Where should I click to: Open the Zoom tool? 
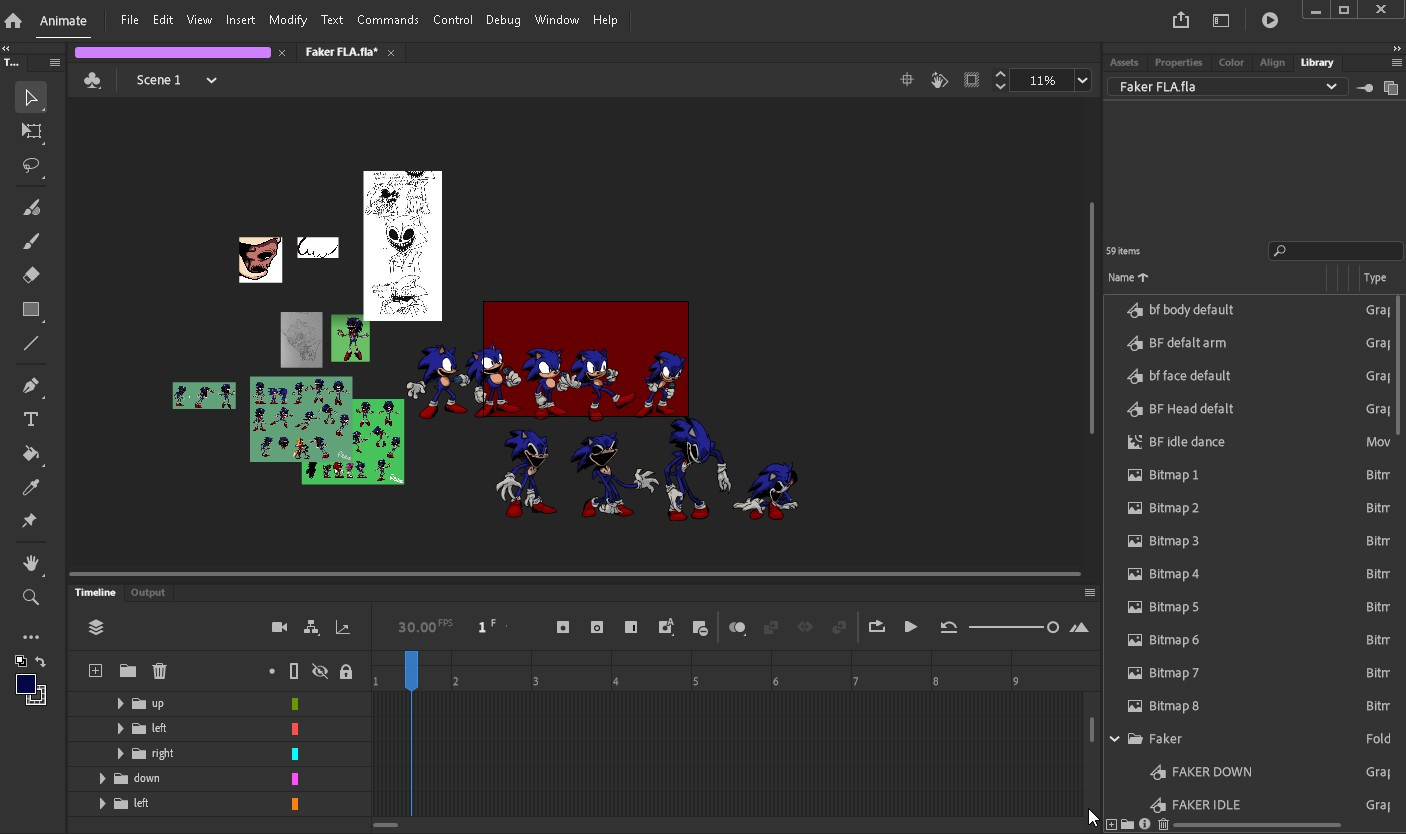pyautogui.click(x=31, y=597)
